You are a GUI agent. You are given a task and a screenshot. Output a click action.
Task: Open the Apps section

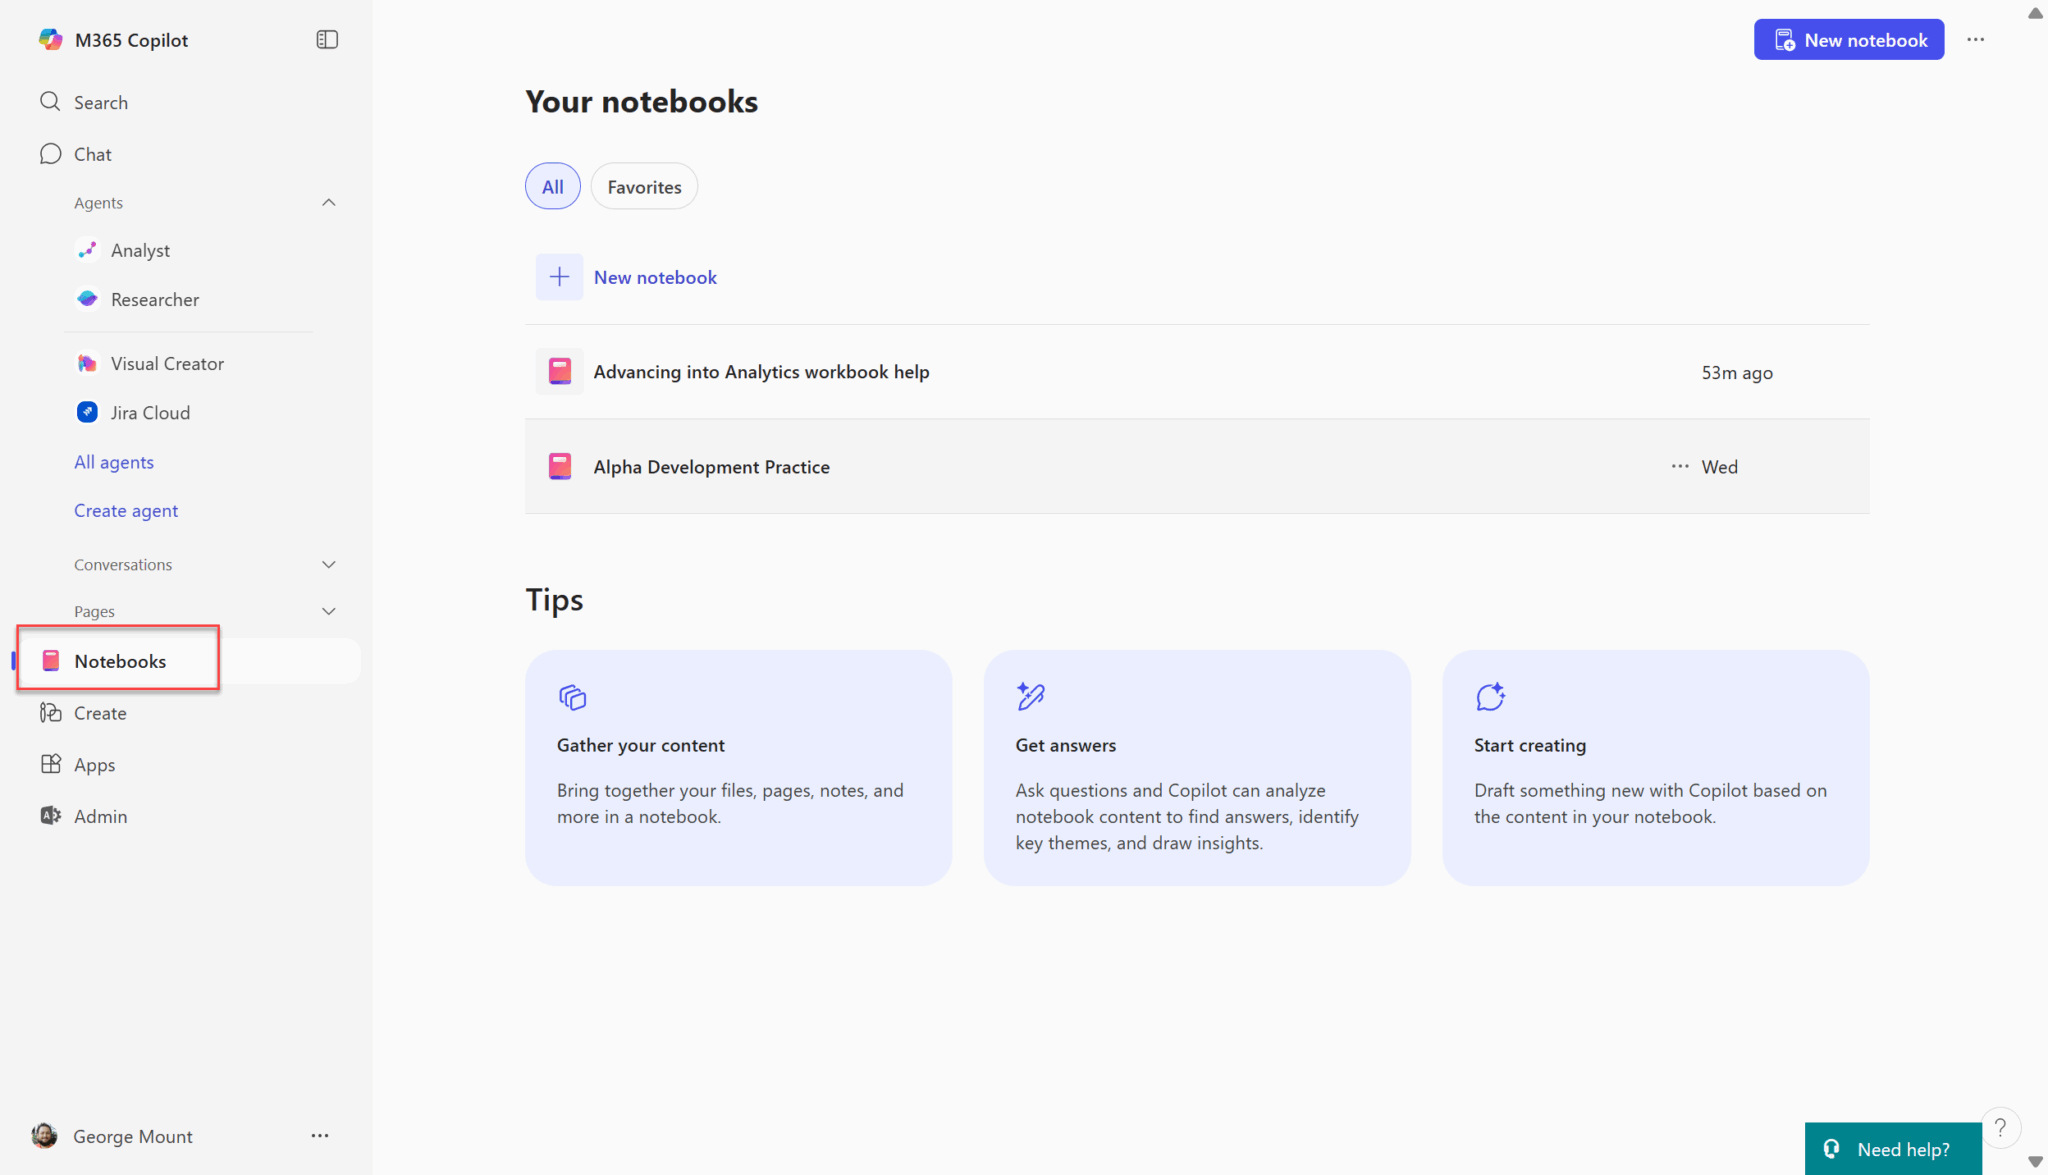(x=94, y=765)
